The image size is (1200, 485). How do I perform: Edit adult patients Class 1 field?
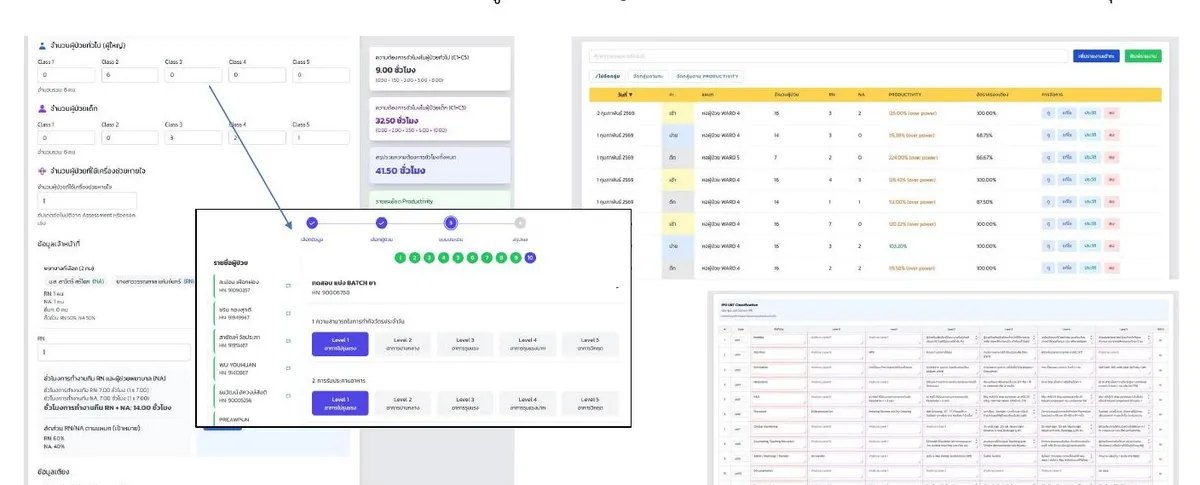(x=65, y=76)
